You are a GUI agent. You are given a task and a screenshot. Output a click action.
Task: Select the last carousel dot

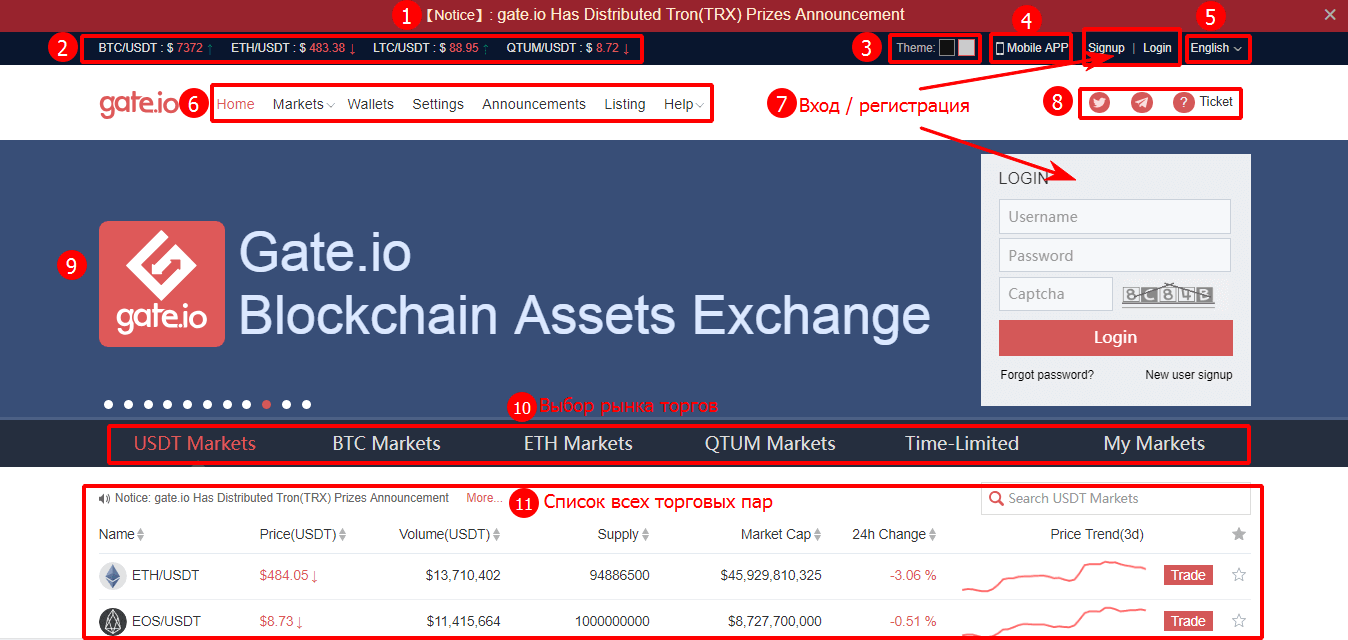click(x=306, y=405)
